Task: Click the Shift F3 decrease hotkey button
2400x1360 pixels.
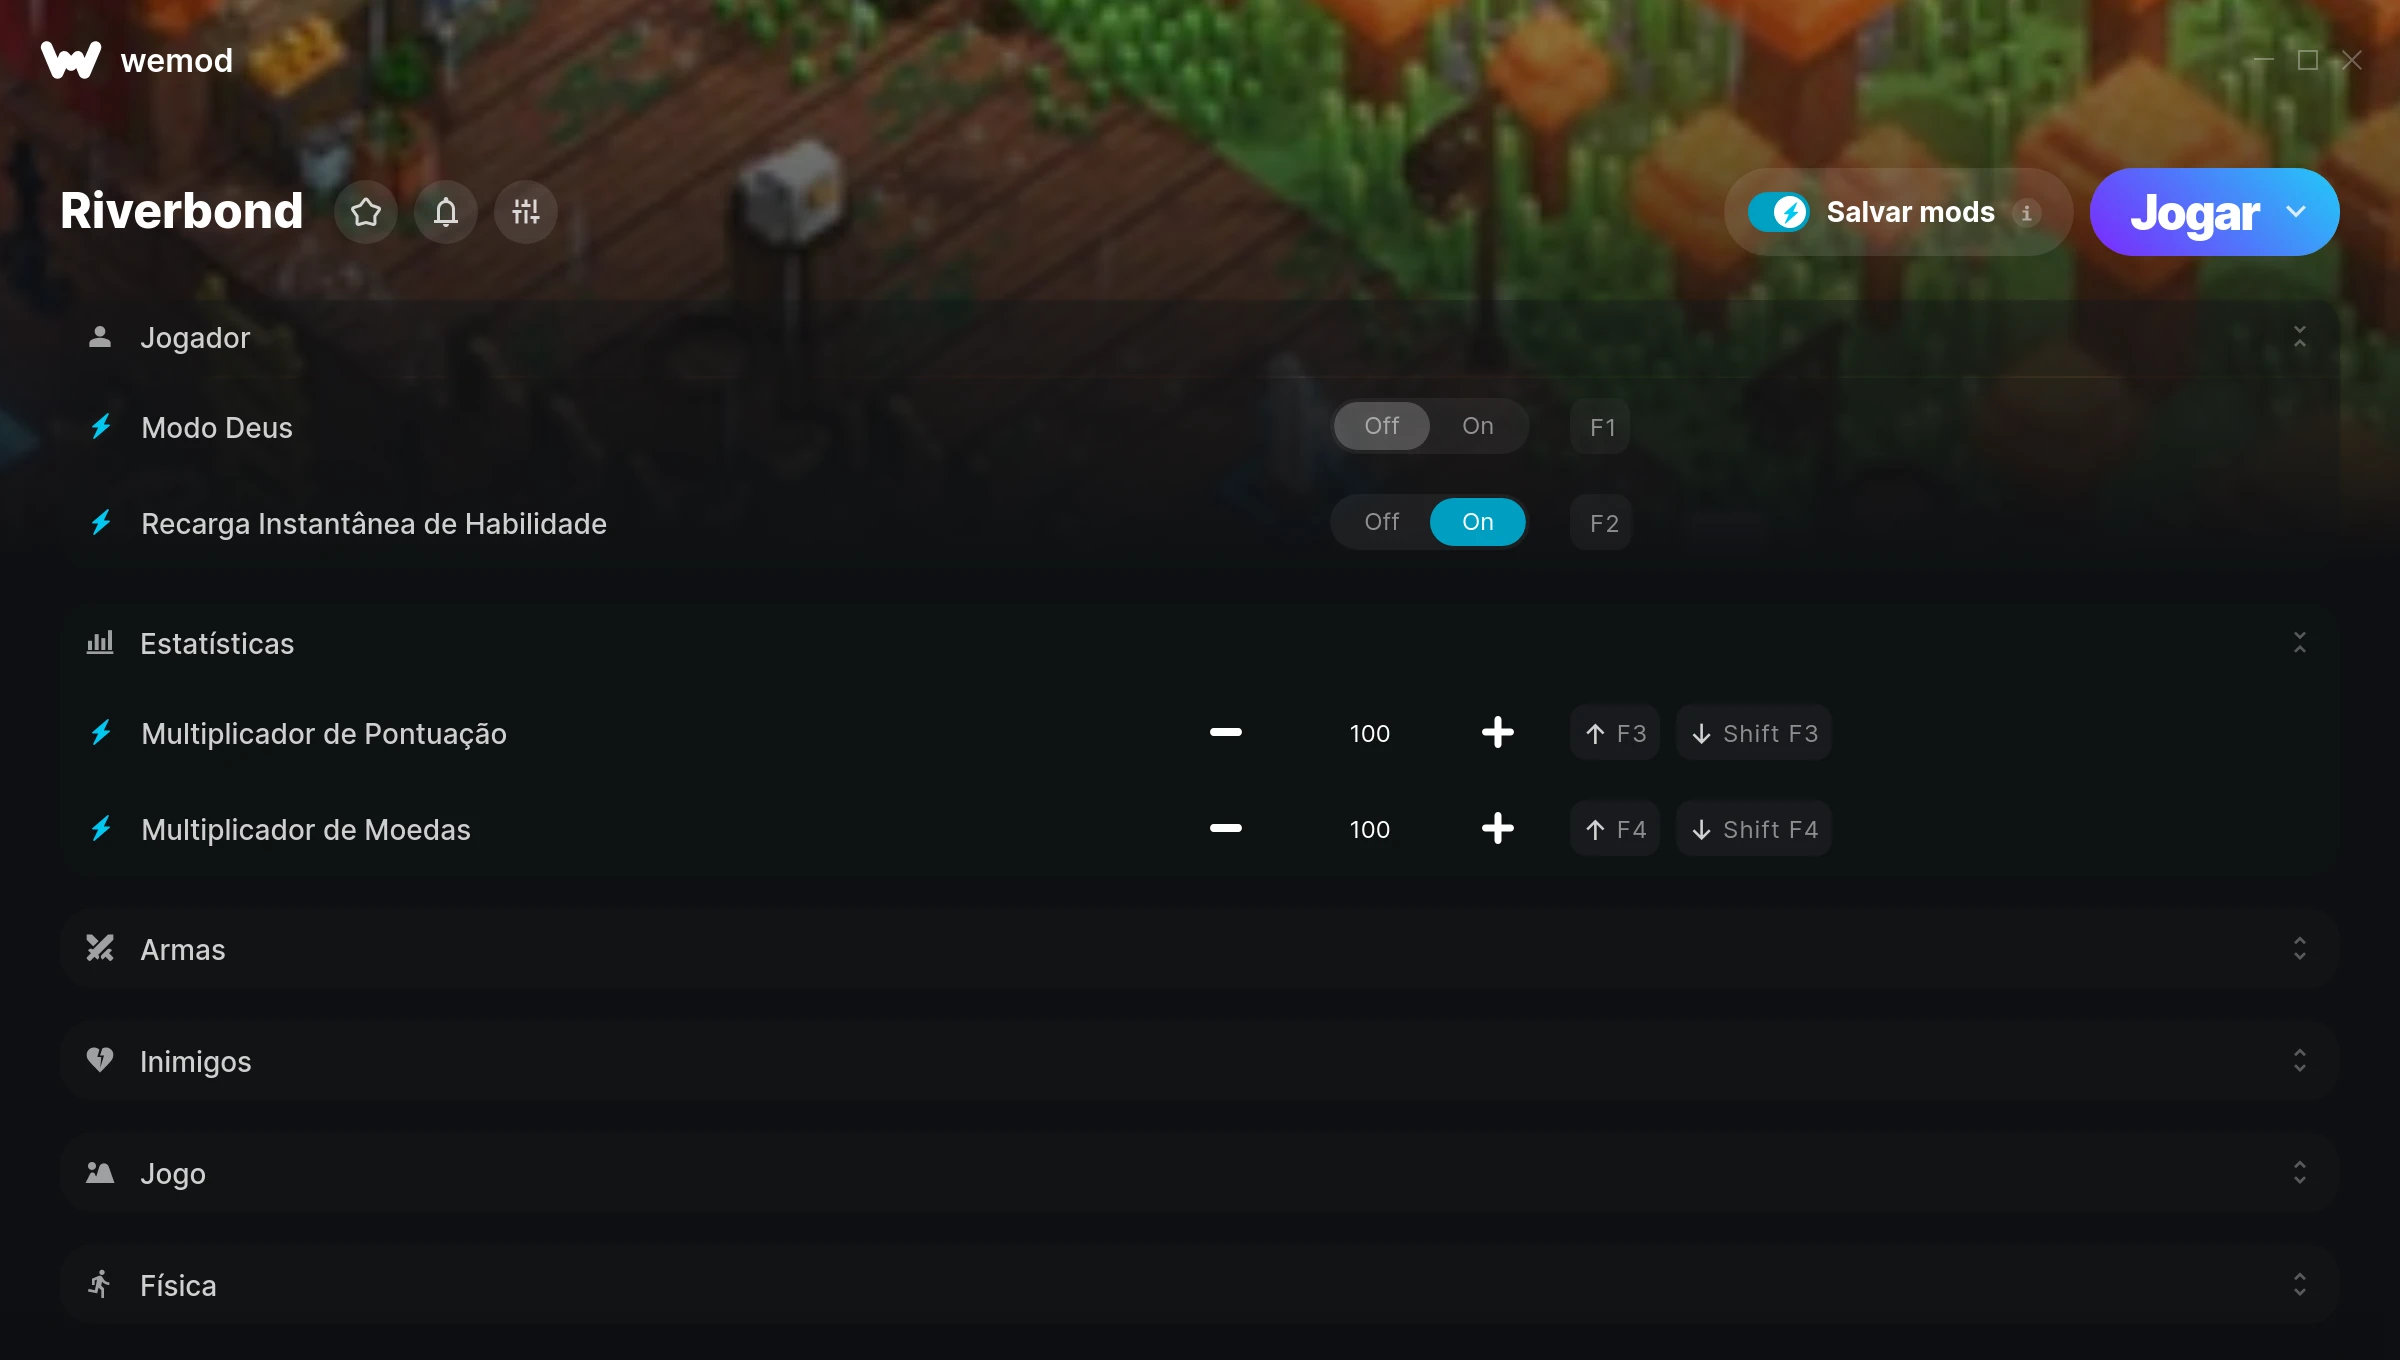Action: coord(1754,733)
